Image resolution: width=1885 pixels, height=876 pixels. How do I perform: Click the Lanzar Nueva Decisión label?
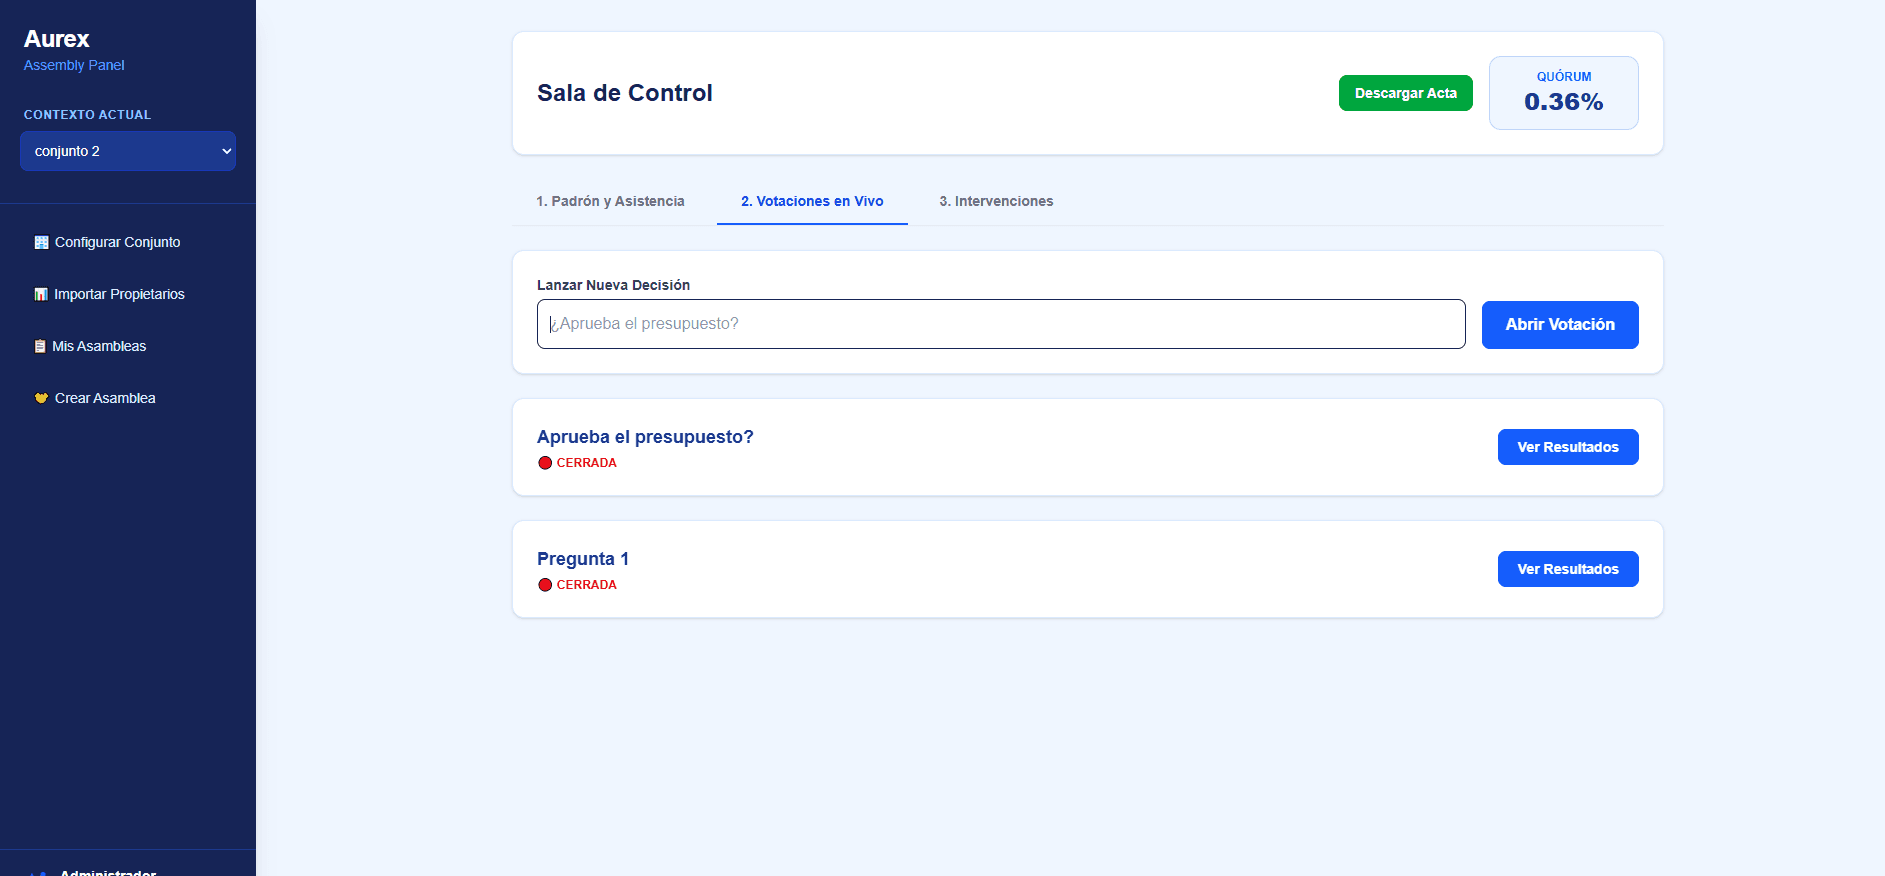613,285
